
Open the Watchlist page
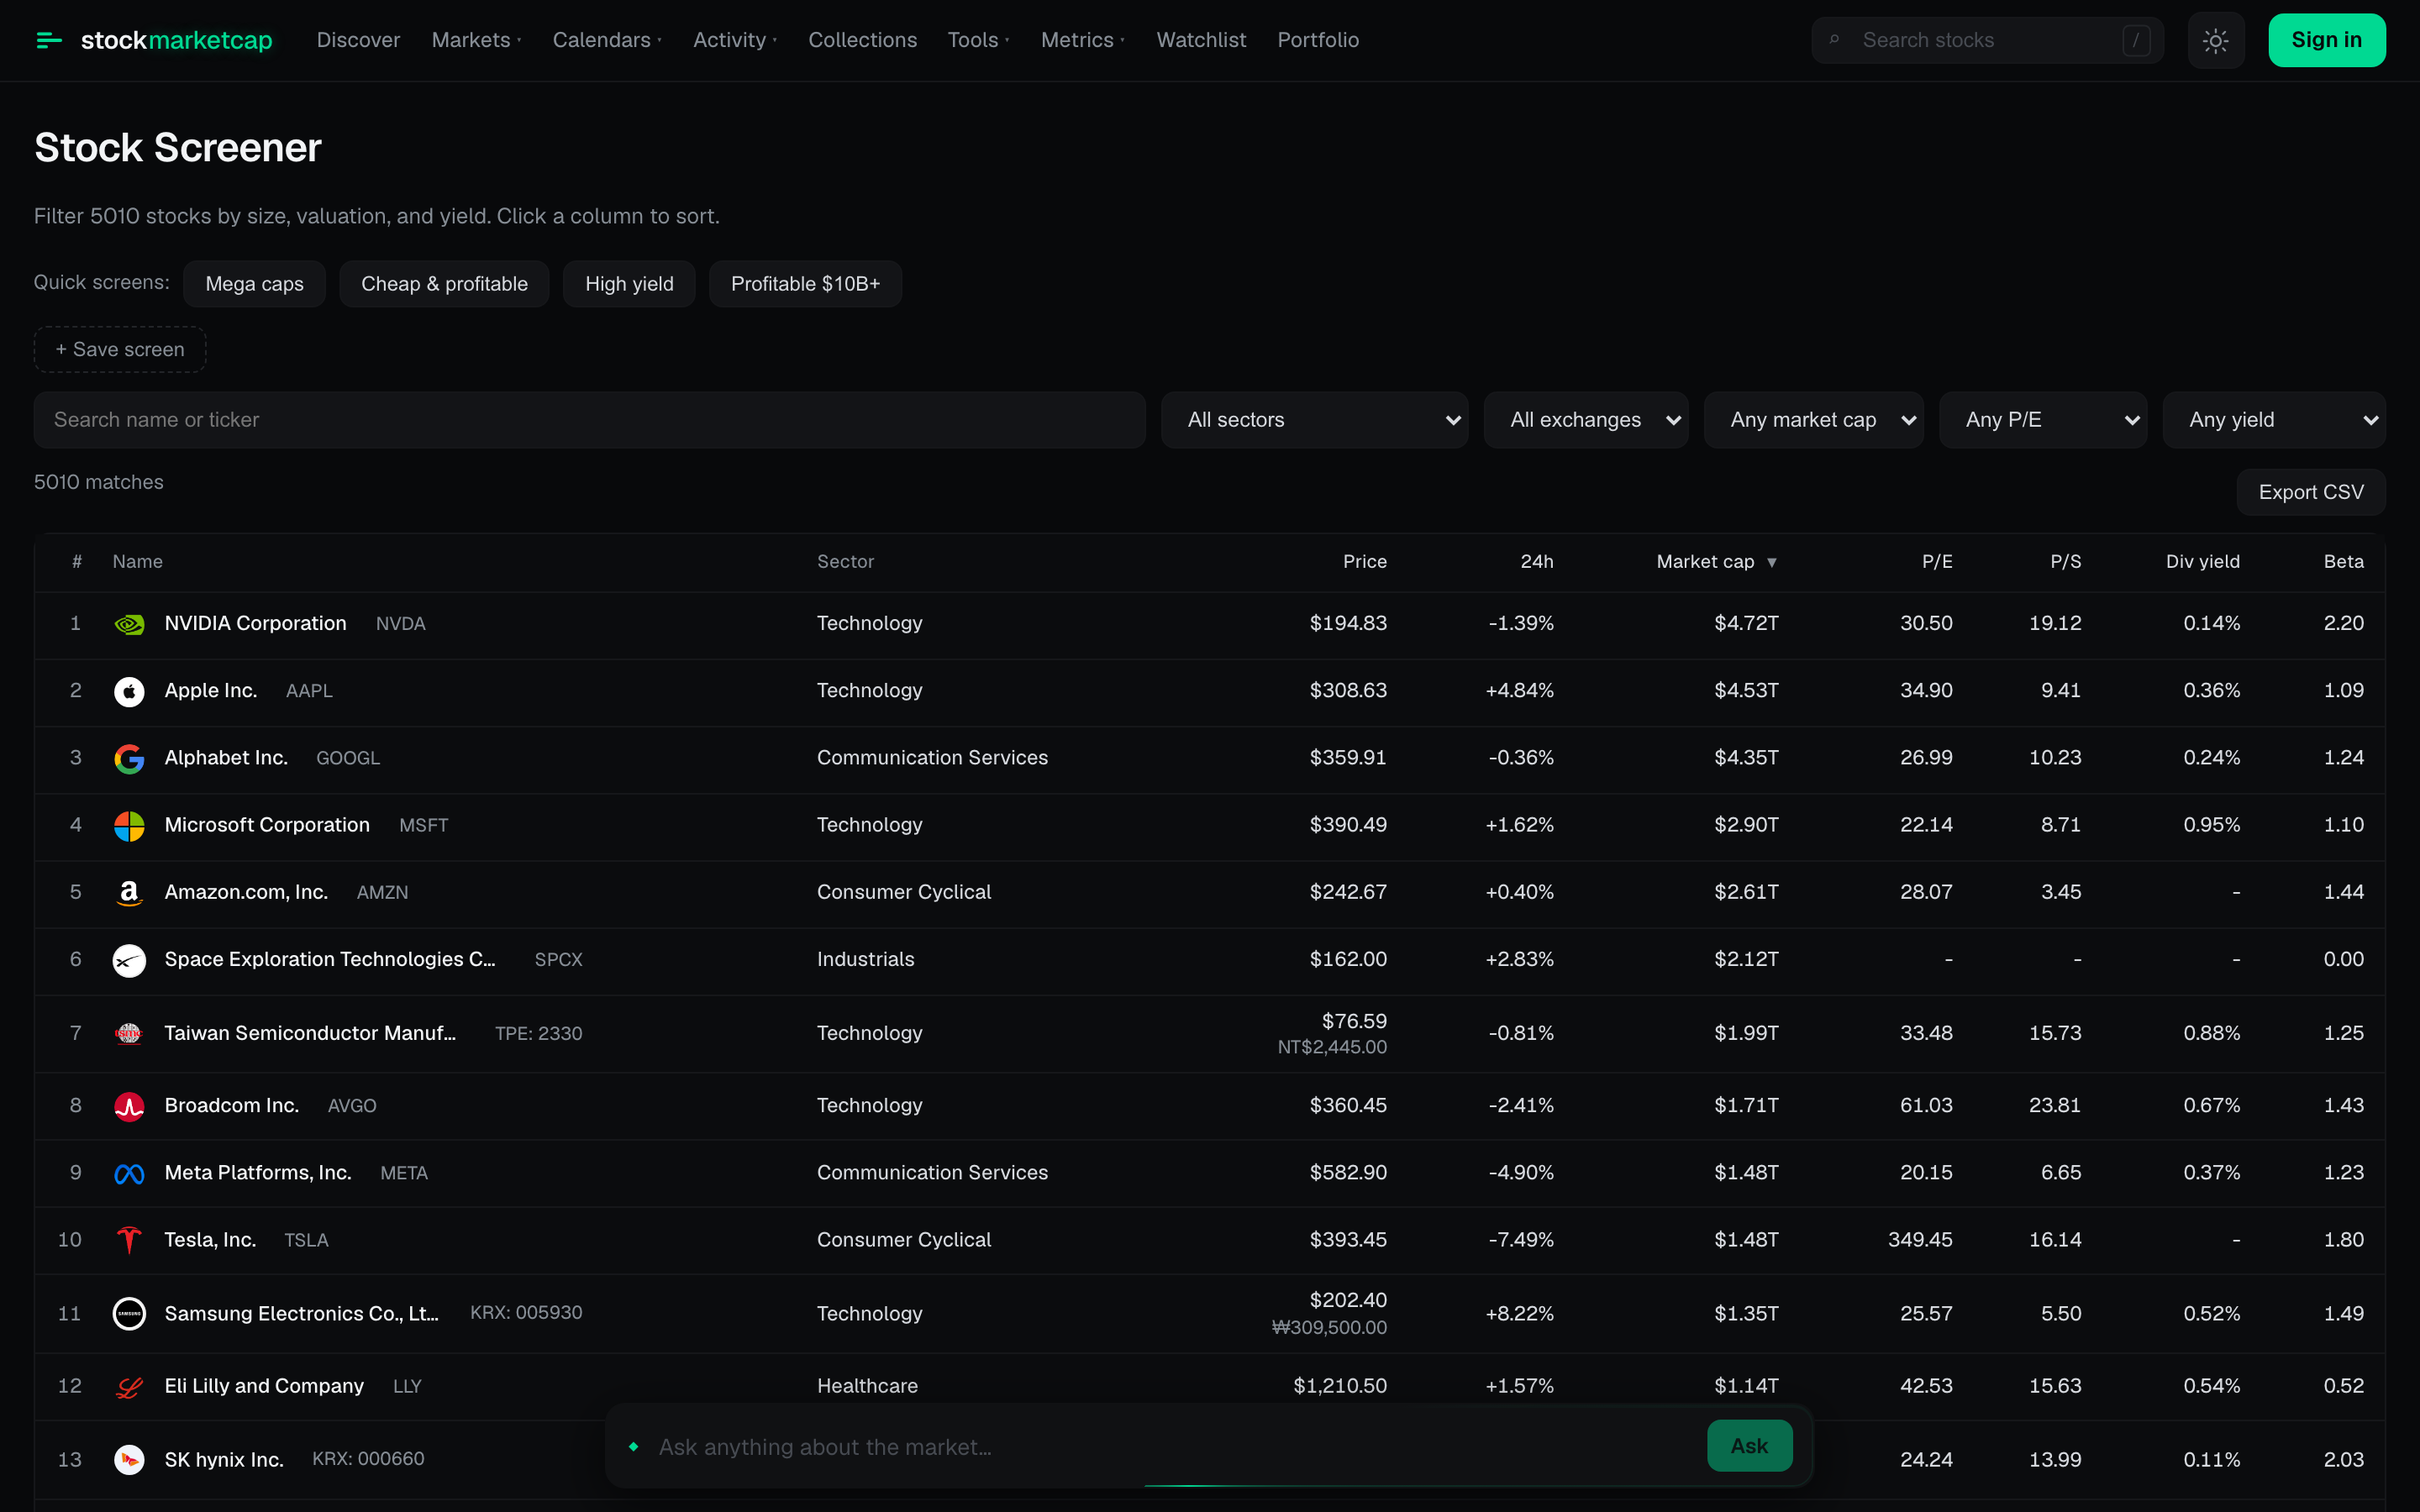click(1201, 40)
